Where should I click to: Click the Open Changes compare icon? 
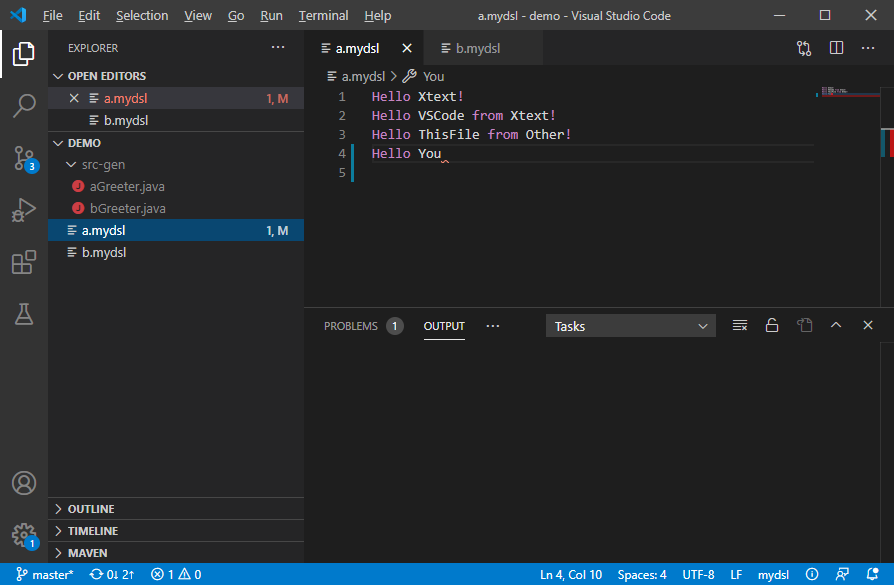point(804,48)
